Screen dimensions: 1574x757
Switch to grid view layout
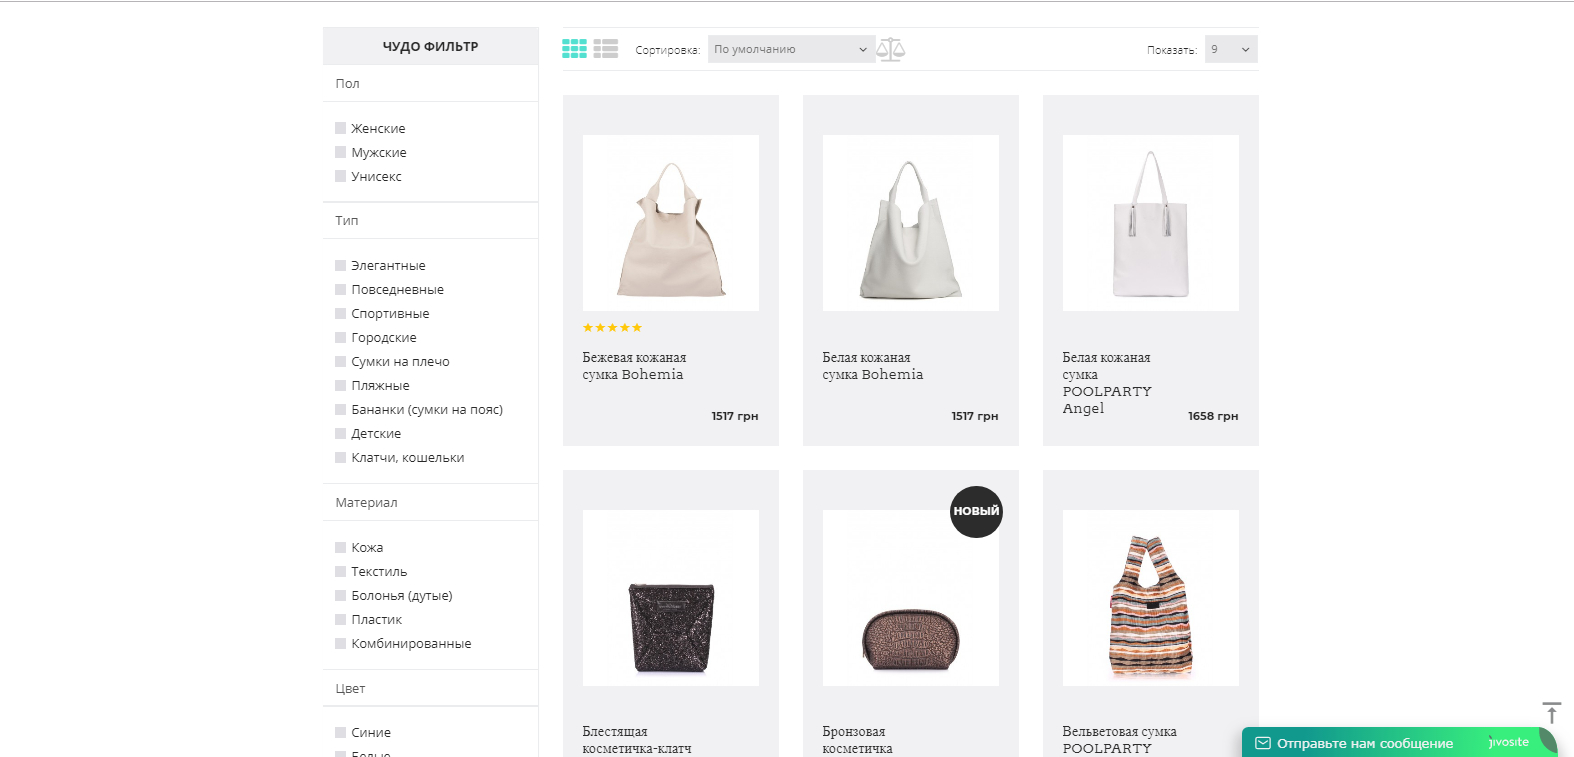[574, 49]
